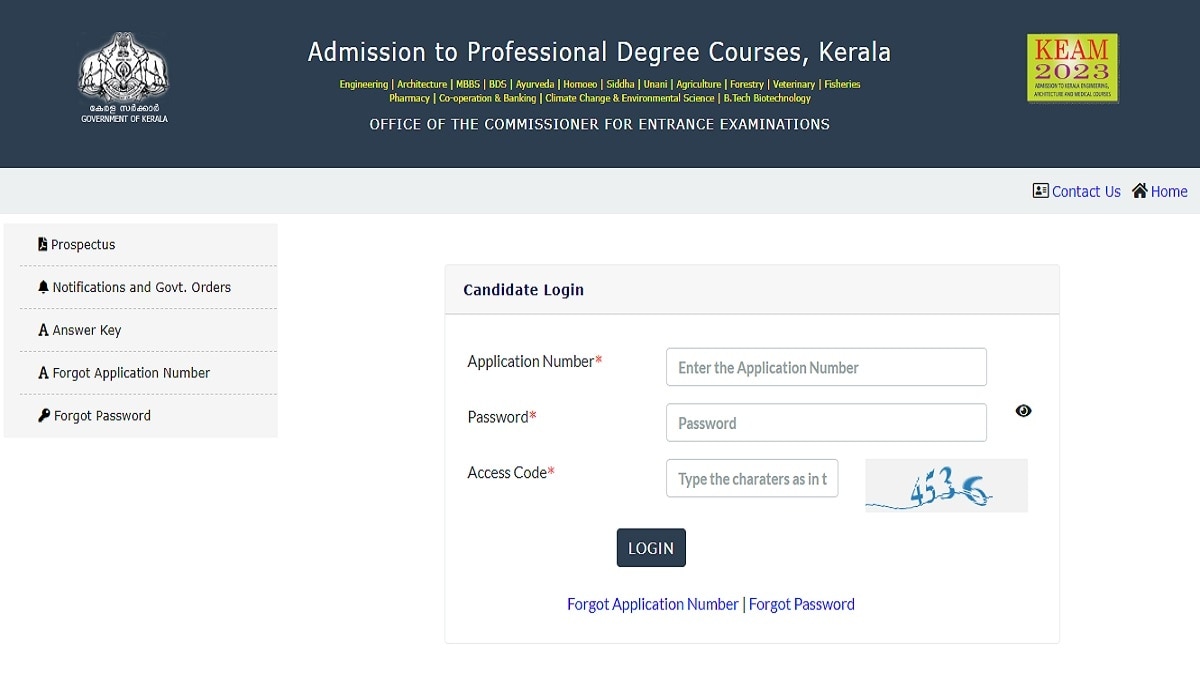The height and width of the screenshot is (675, 1200).
Task: Select the Engineering course link in header
Action: (x=363, y=84)
